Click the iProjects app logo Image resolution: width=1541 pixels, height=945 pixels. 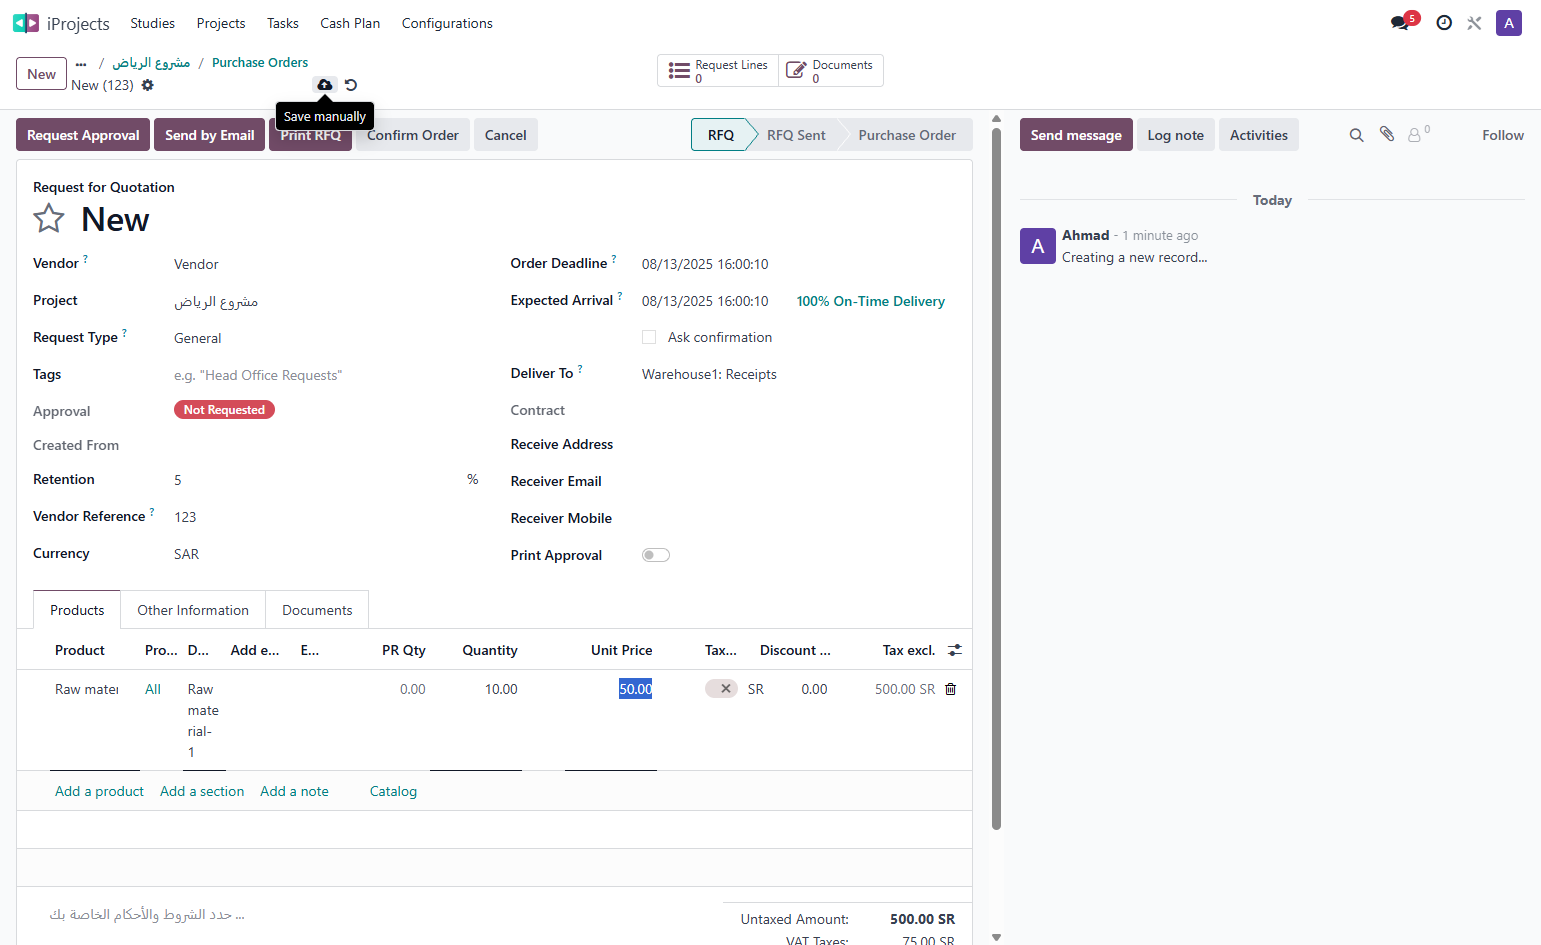pos(26,23)
